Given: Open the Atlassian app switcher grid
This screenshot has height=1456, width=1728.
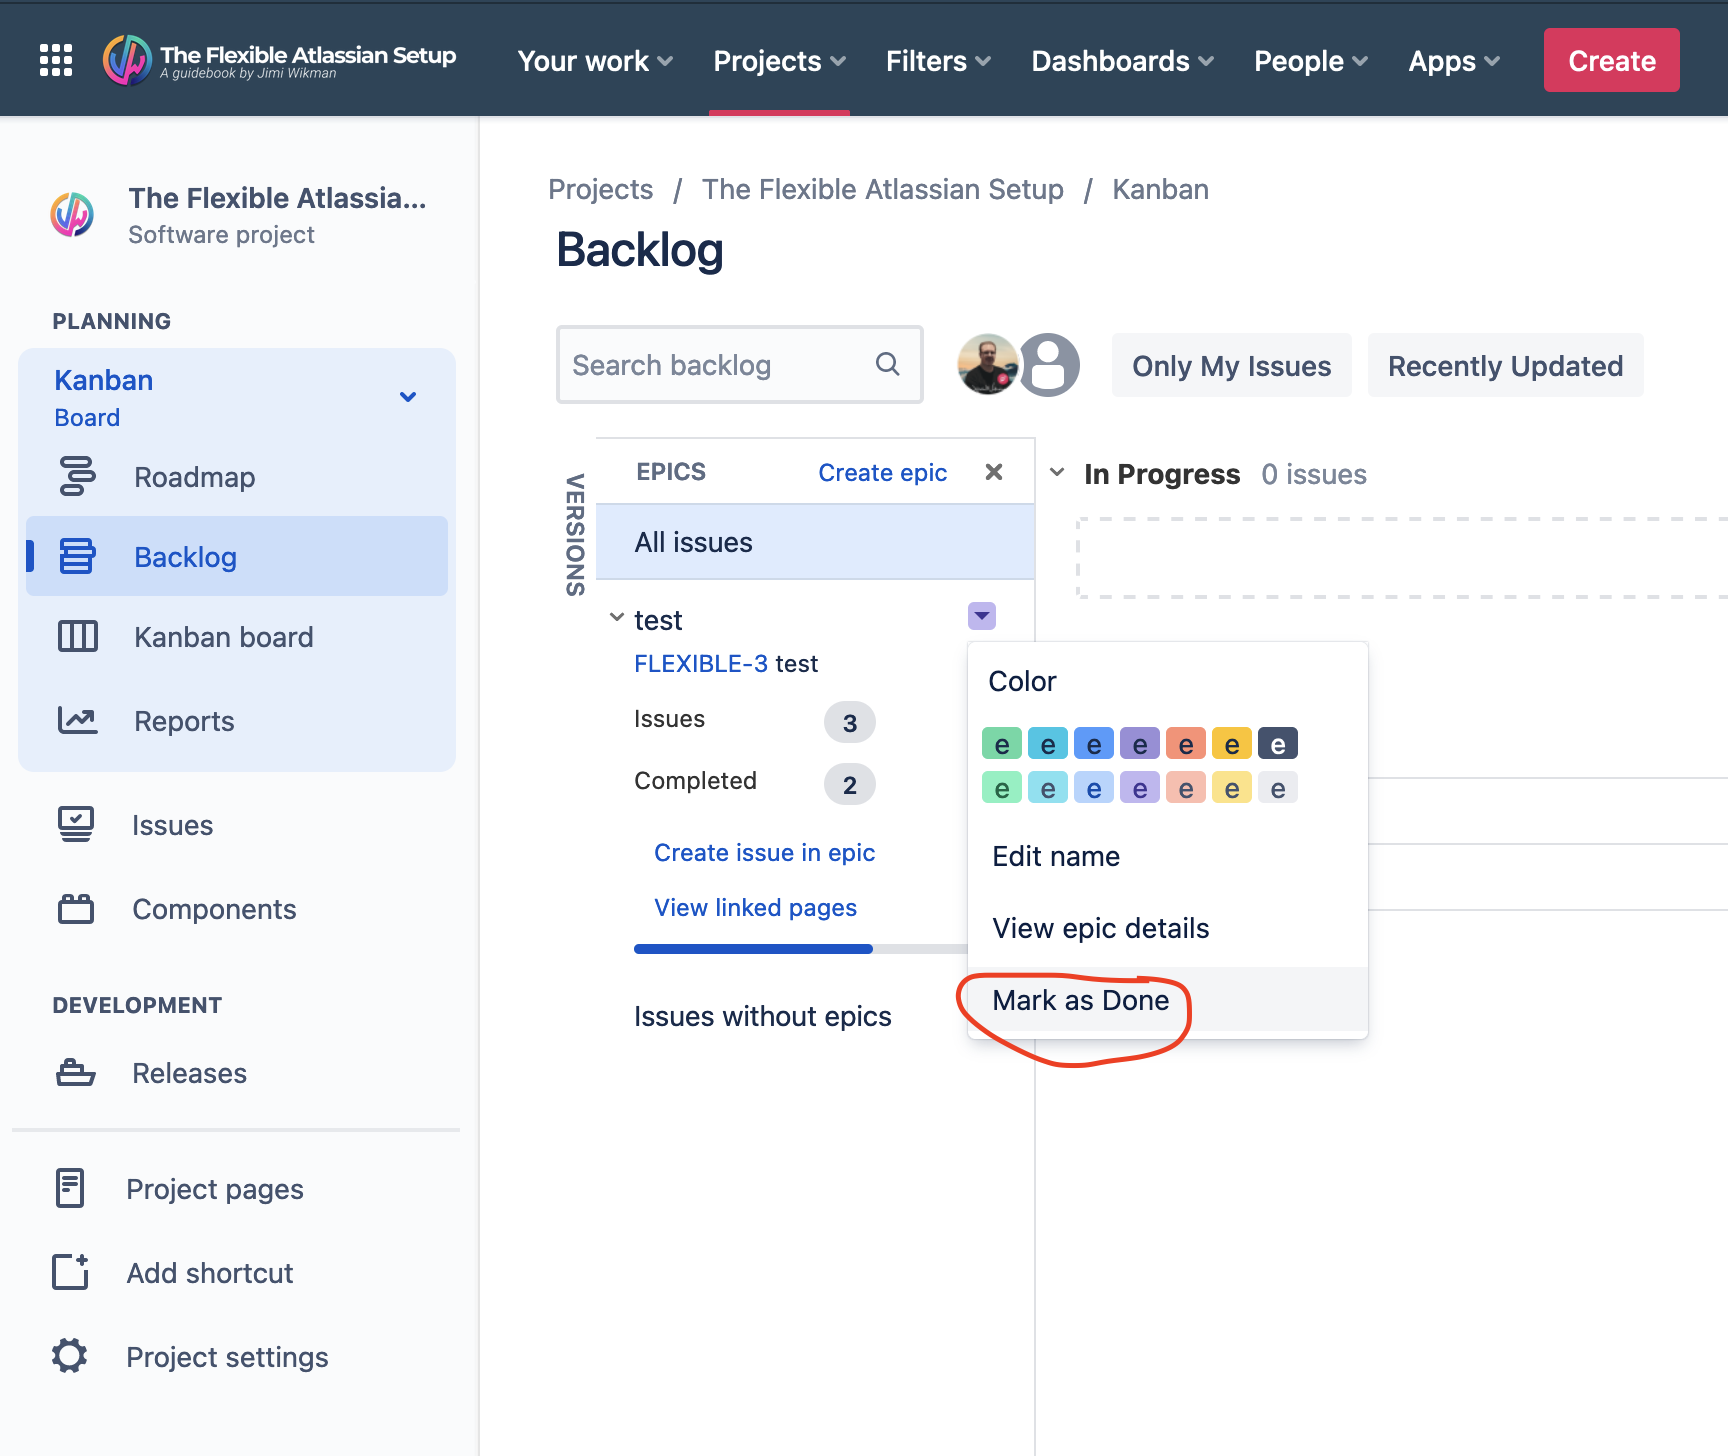Looking at the screenshot, I should [x=55, y=60].
